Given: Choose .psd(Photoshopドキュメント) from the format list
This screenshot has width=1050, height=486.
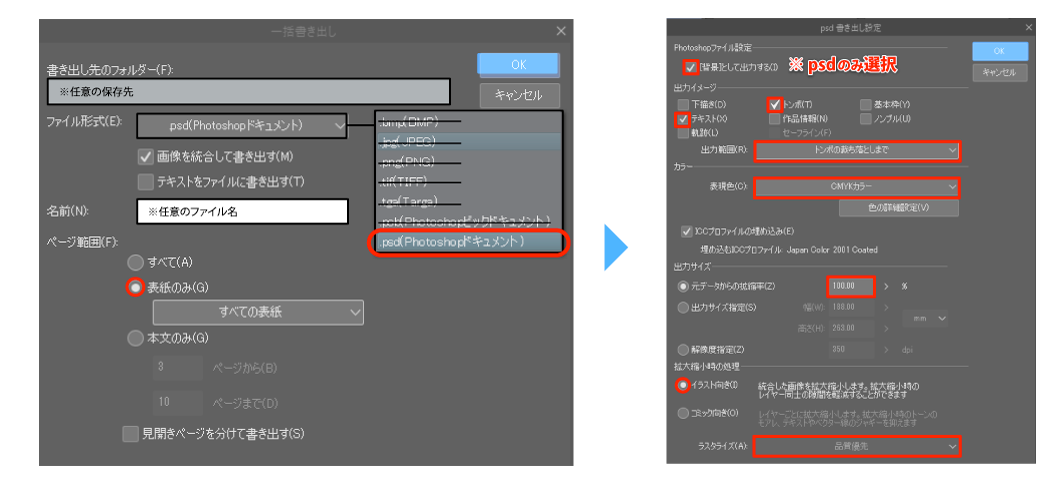Looking at the screenshot, I should tap(468, 242).
